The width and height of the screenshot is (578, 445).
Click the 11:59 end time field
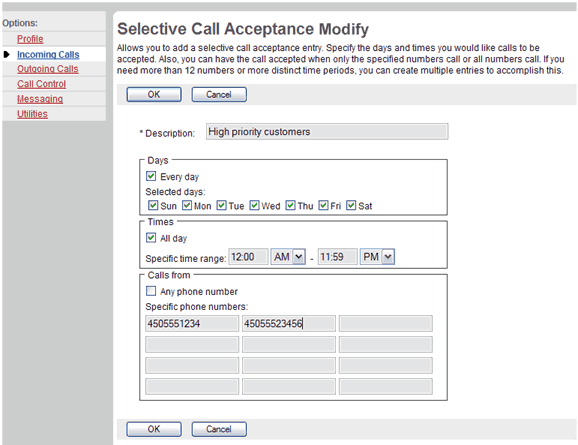tap(337, 257)
